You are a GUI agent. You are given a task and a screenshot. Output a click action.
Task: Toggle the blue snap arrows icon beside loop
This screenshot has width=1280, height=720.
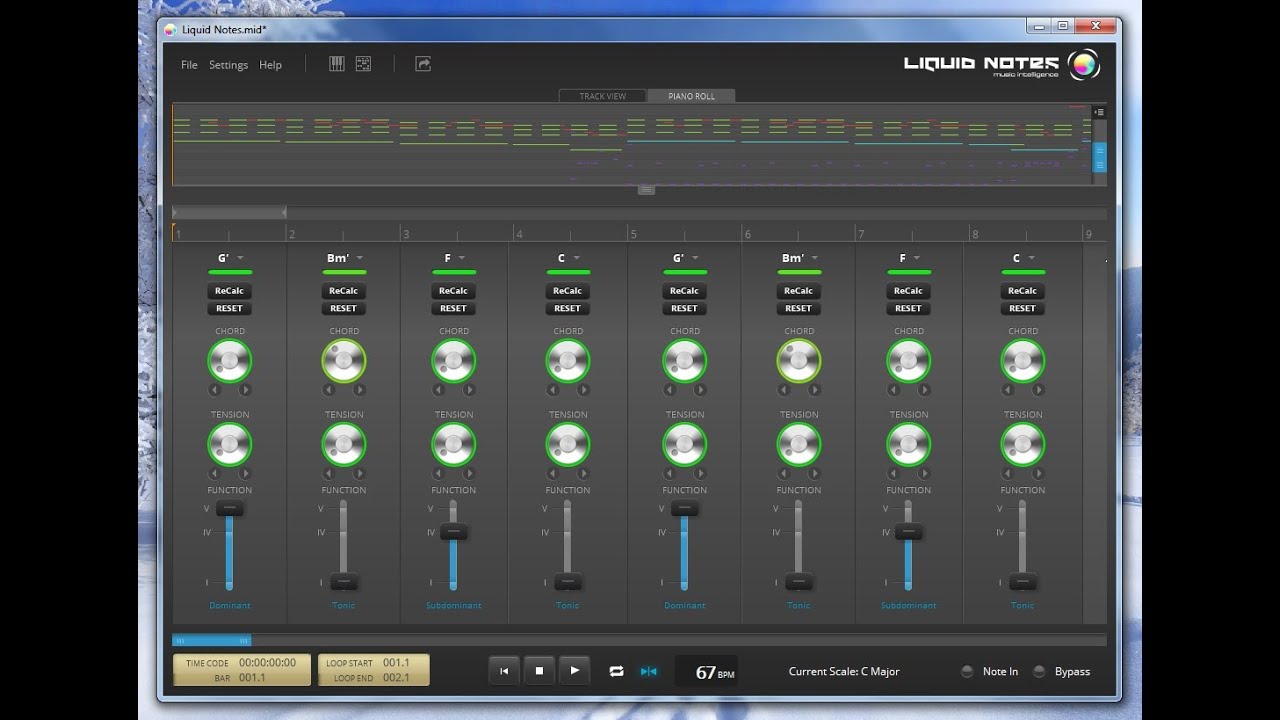click(x=649, y=671)
